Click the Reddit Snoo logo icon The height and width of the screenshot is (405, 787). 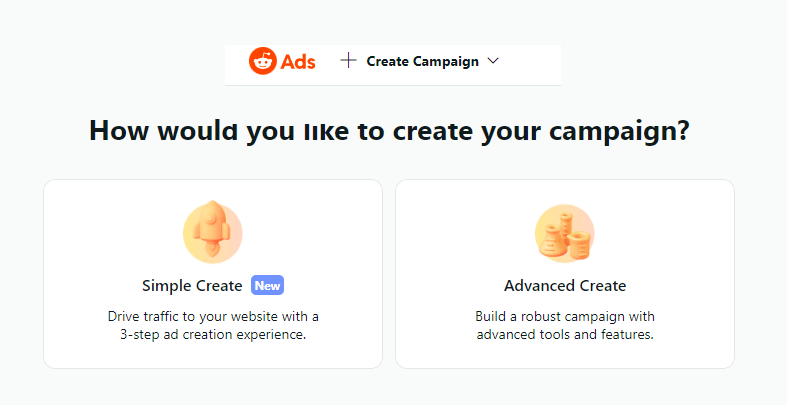[262, 61]
